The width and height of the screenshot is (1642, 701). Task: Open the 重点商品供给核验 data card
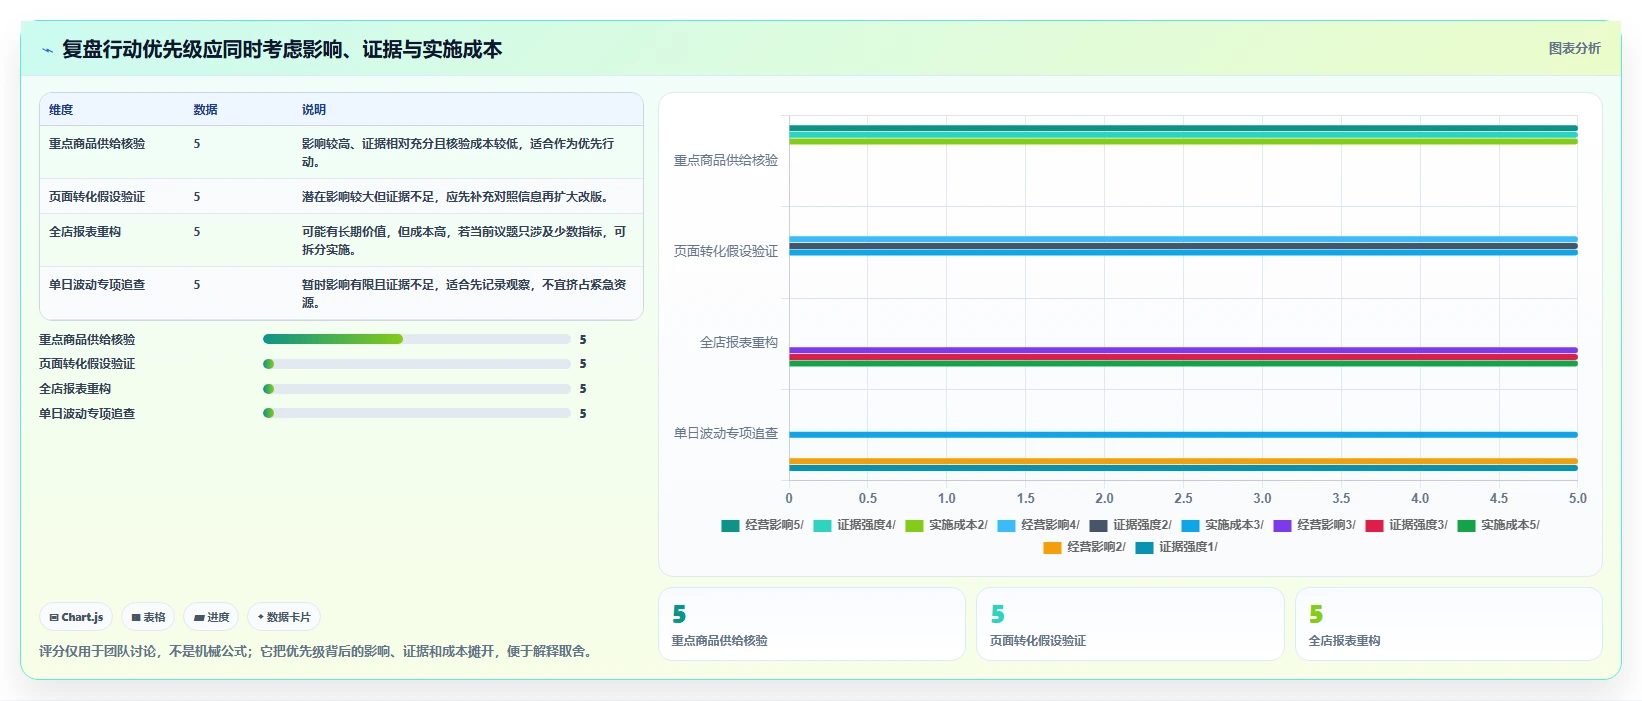[x=812, y=624]
